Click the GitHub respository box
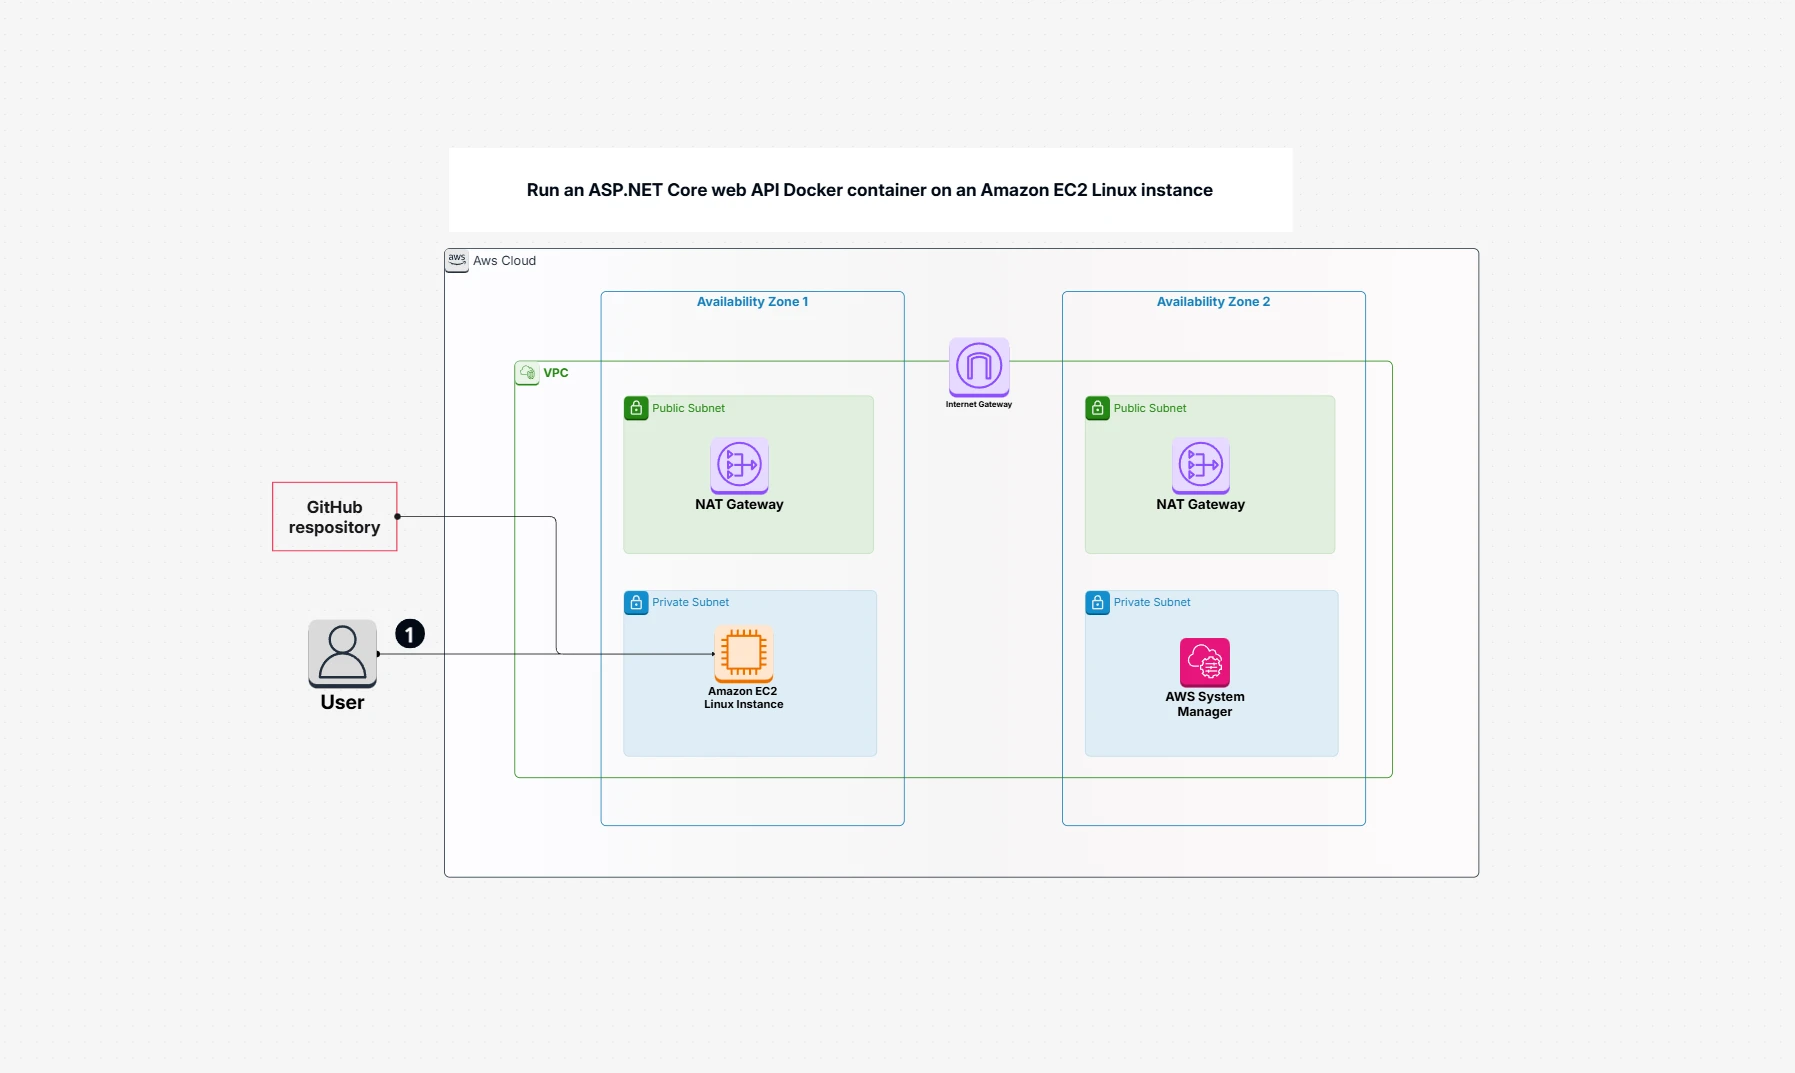Screen dimensions: 1795x1073 click(x=334, y=517)
